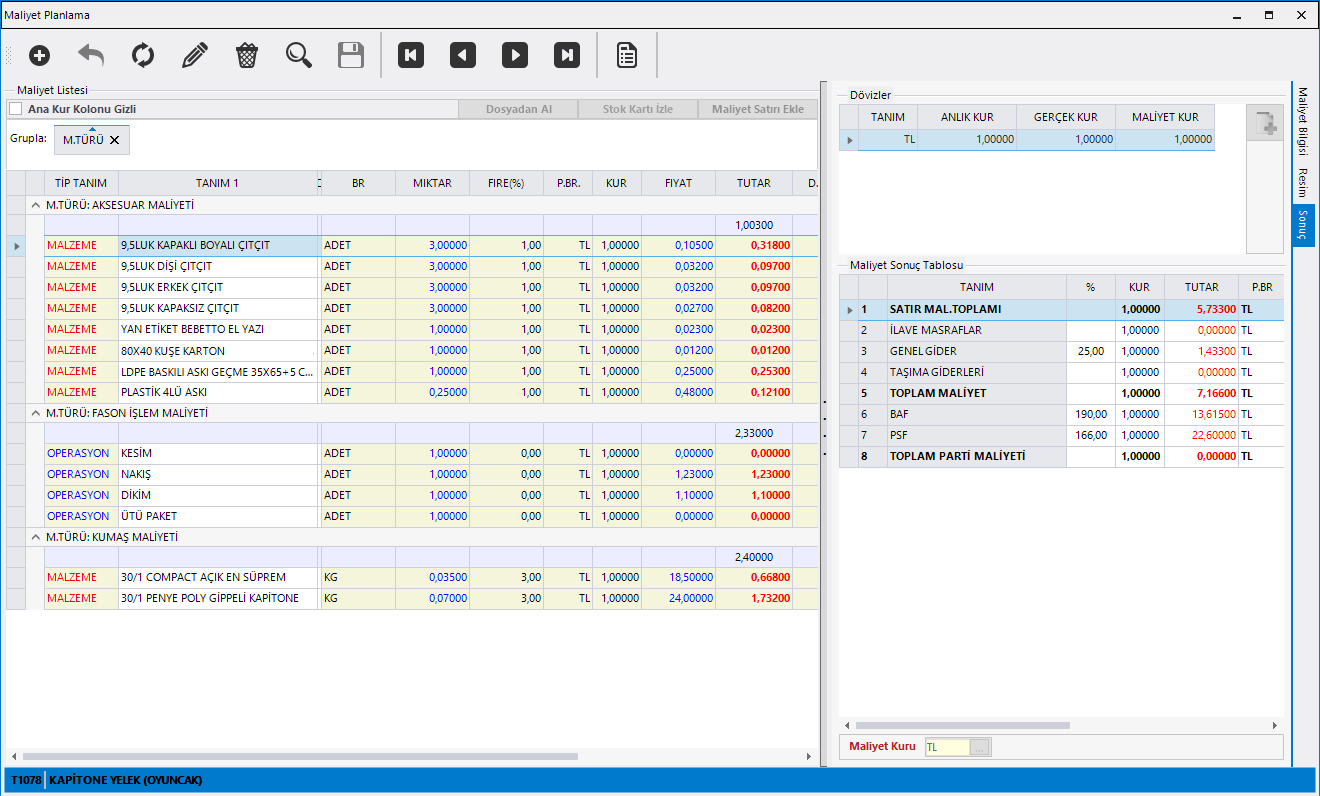Click the report document icon in toolbar
The width and height of the screenshot is (1320, 796).
[x=627, y=55]
